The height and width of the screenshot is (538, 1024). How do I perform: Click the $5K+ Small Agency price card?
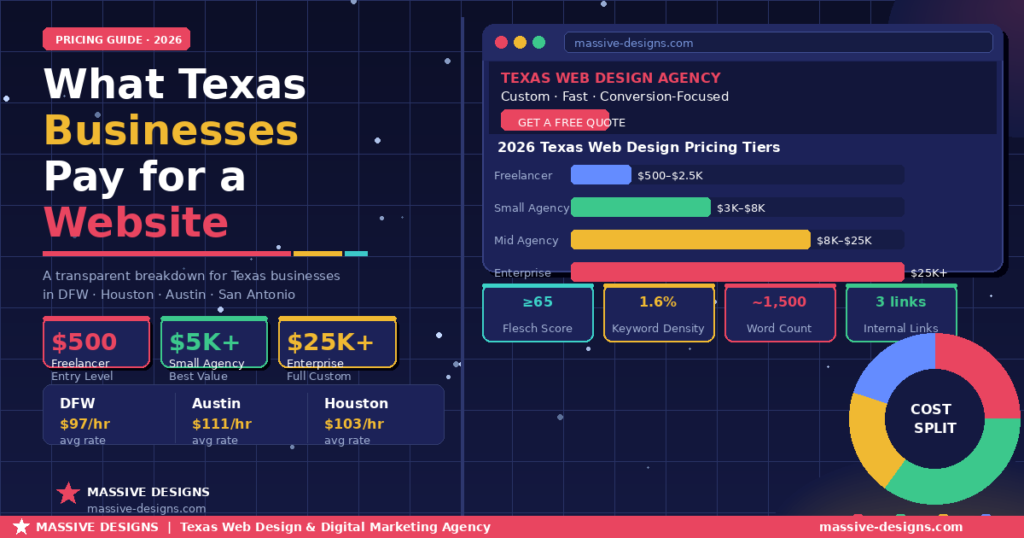(214, 342)
